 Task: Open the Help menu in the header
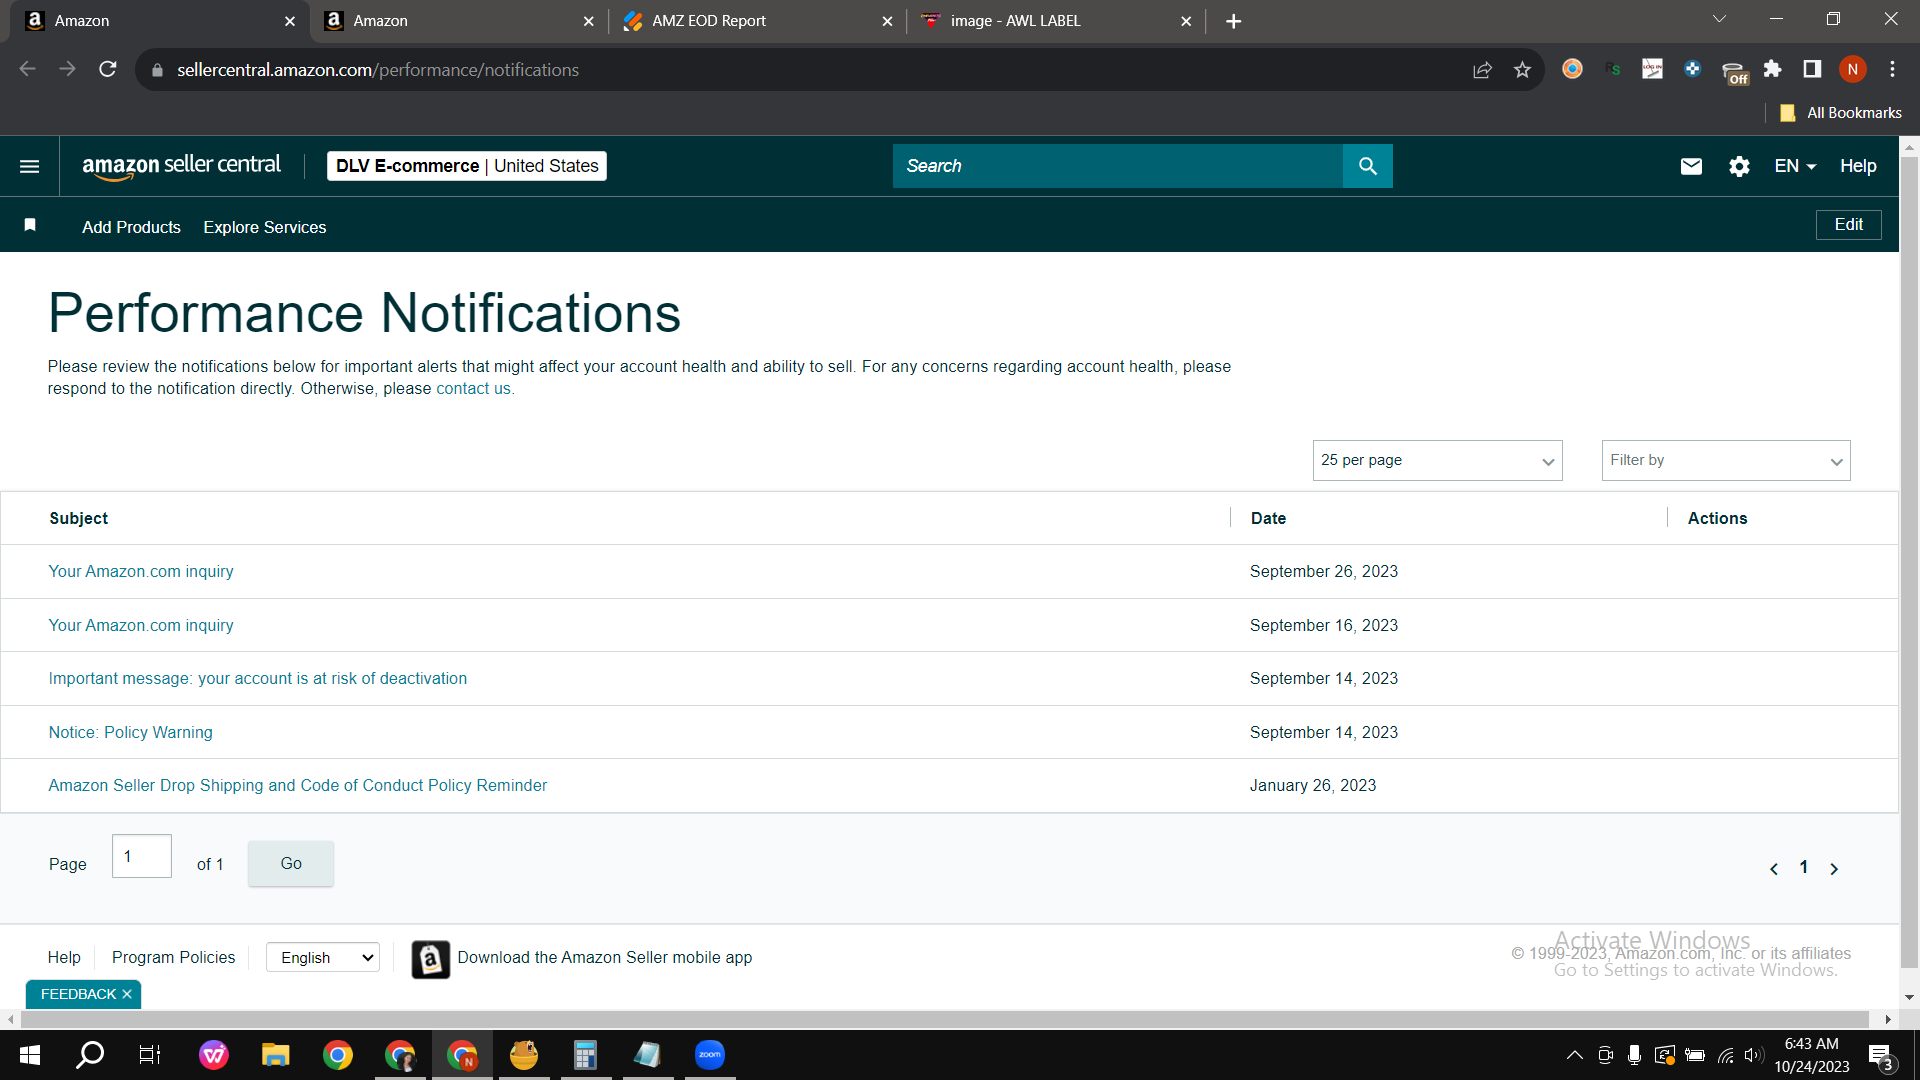click(x=1858, y=166)
